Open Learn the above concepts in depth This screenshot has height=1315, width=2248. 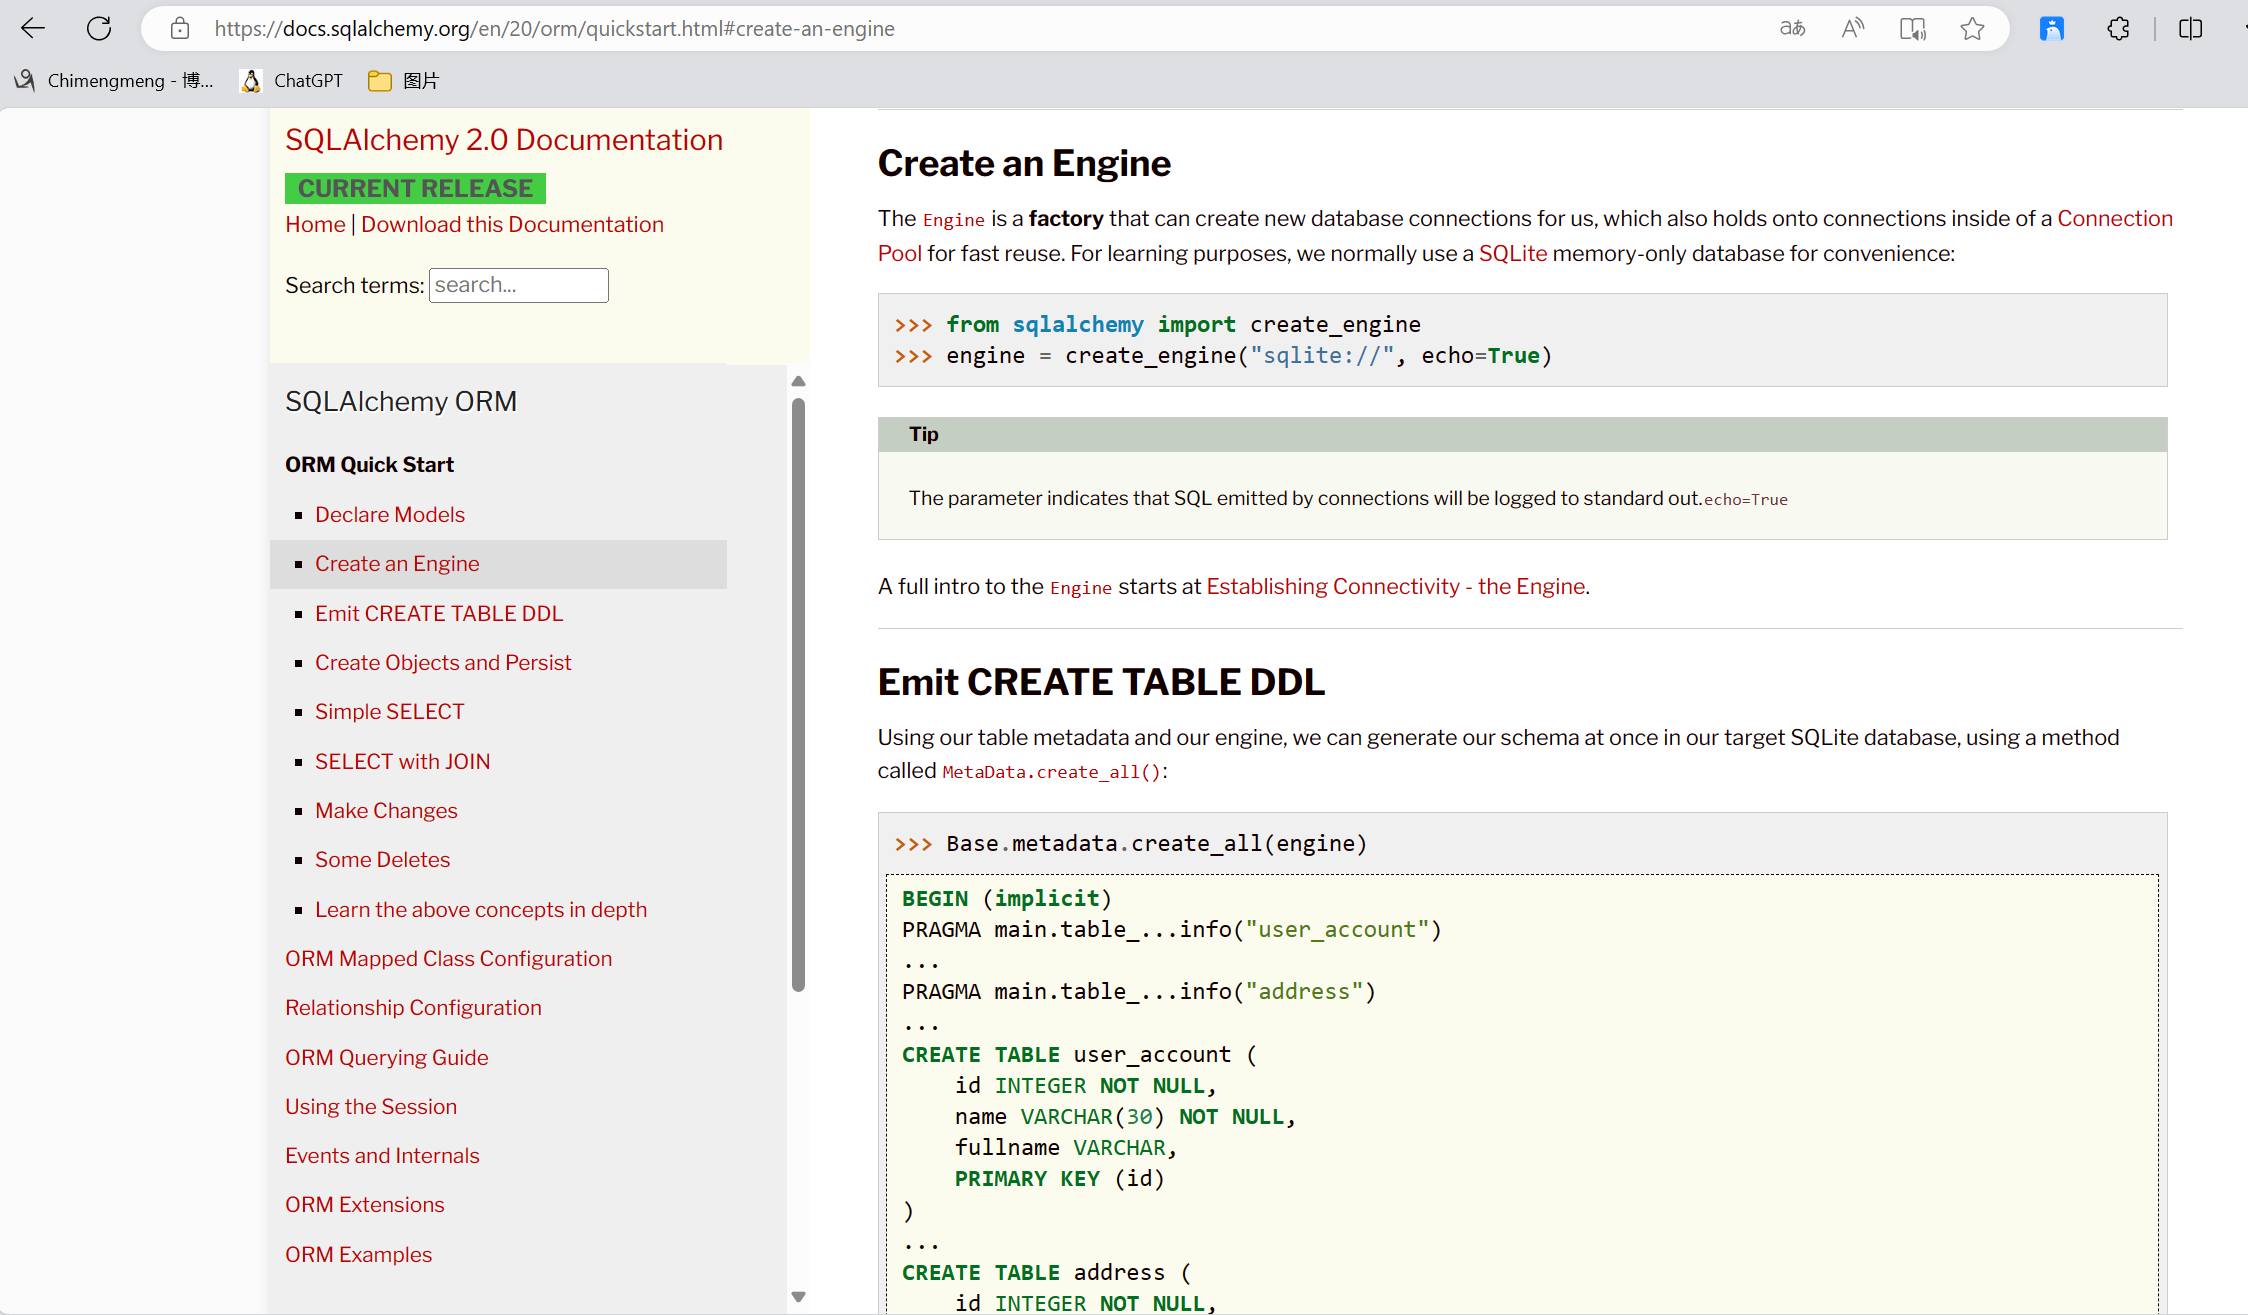[481, 909]
